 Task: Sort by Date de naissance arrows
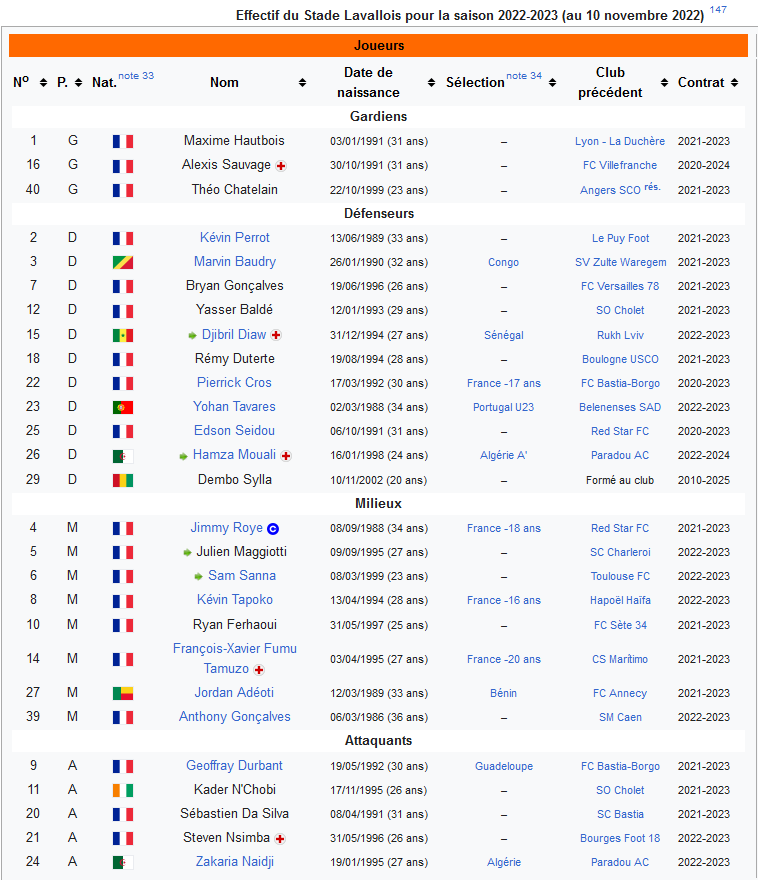coord(431,83)
